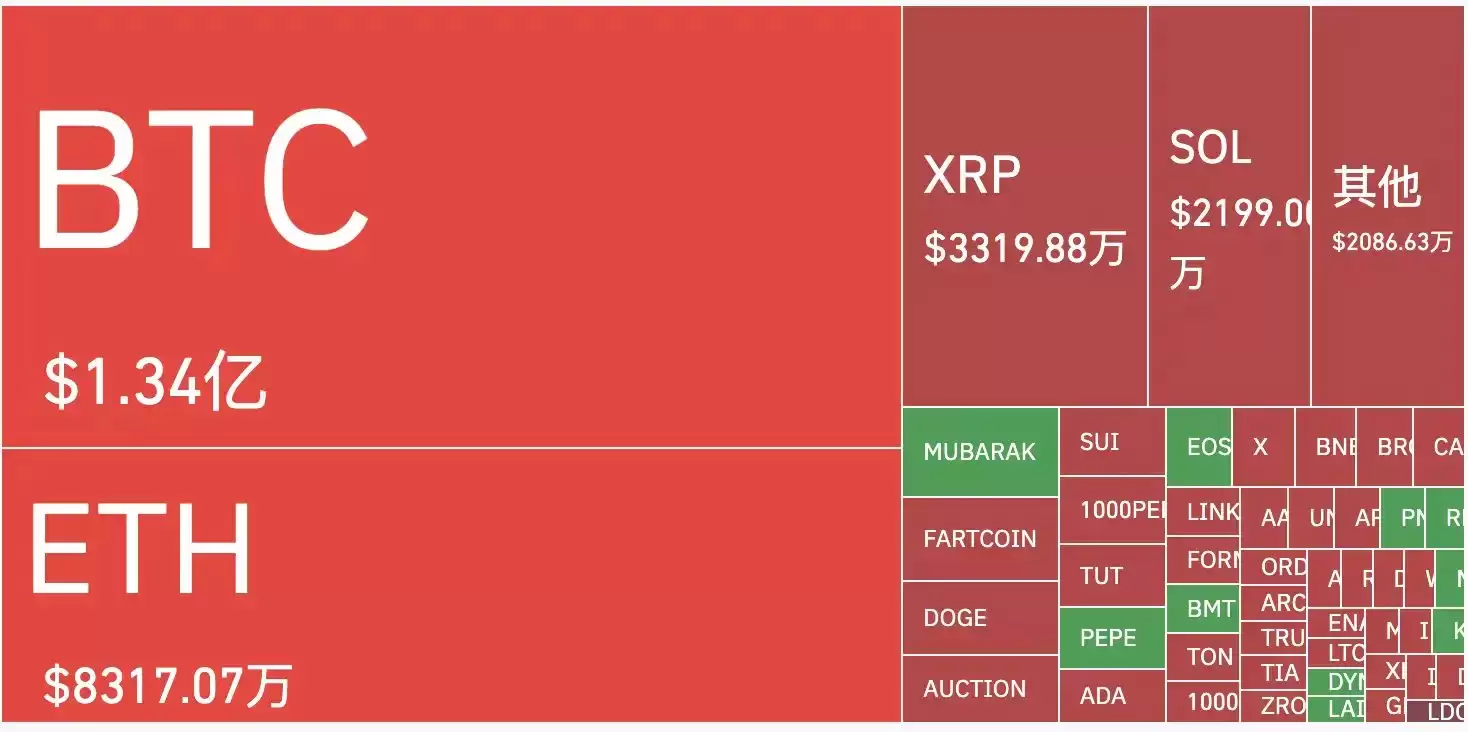1468x732 pixels.
Task: Select the FARTCOIN tile
Action: 980,539
